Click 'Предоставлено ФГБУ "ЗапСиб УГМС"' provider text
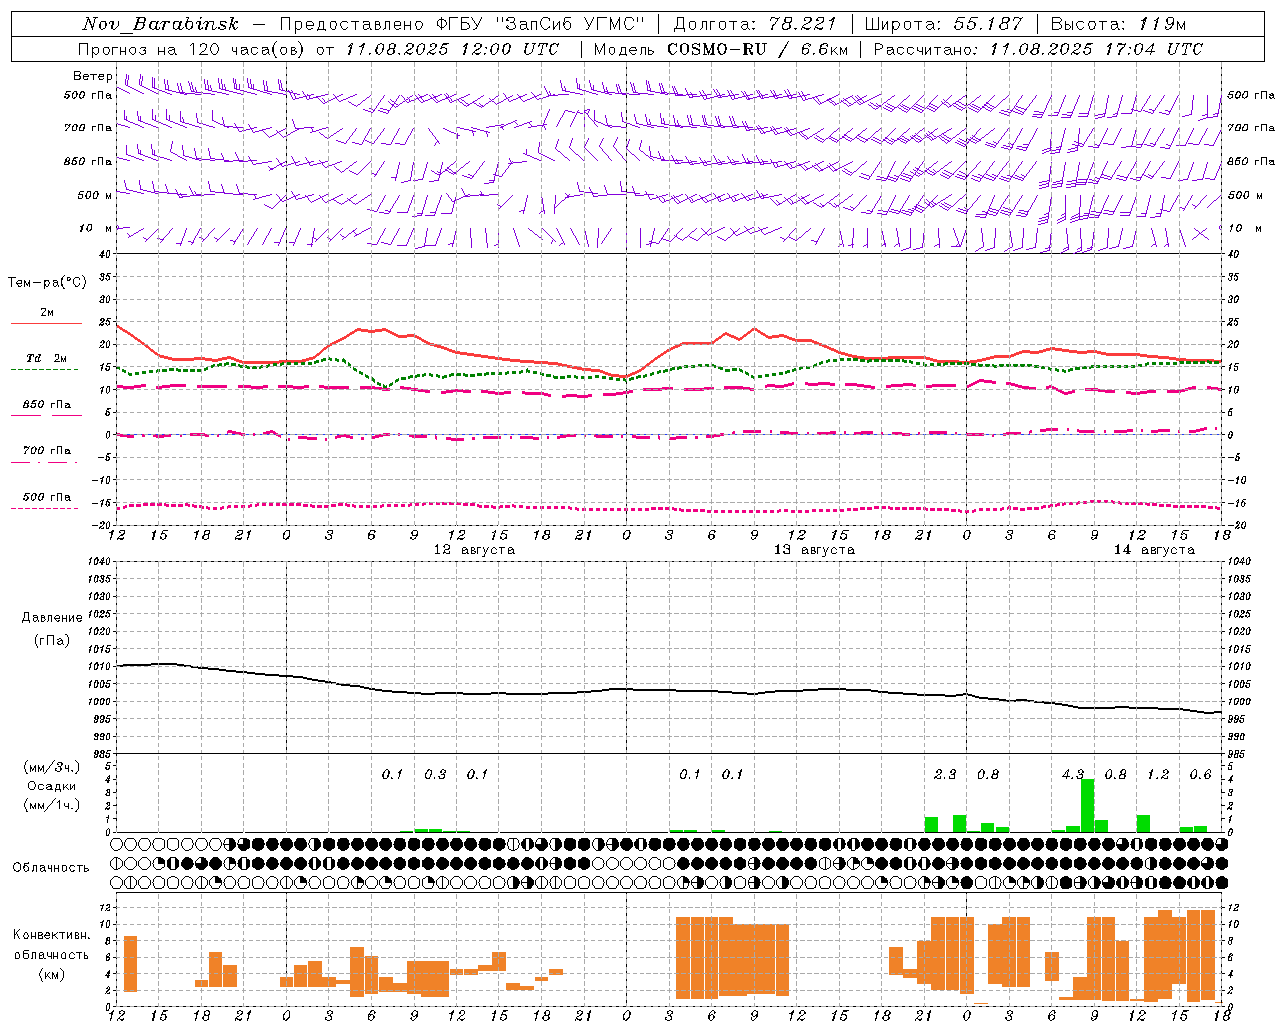 pyautogui.click(x=462, y=24)
